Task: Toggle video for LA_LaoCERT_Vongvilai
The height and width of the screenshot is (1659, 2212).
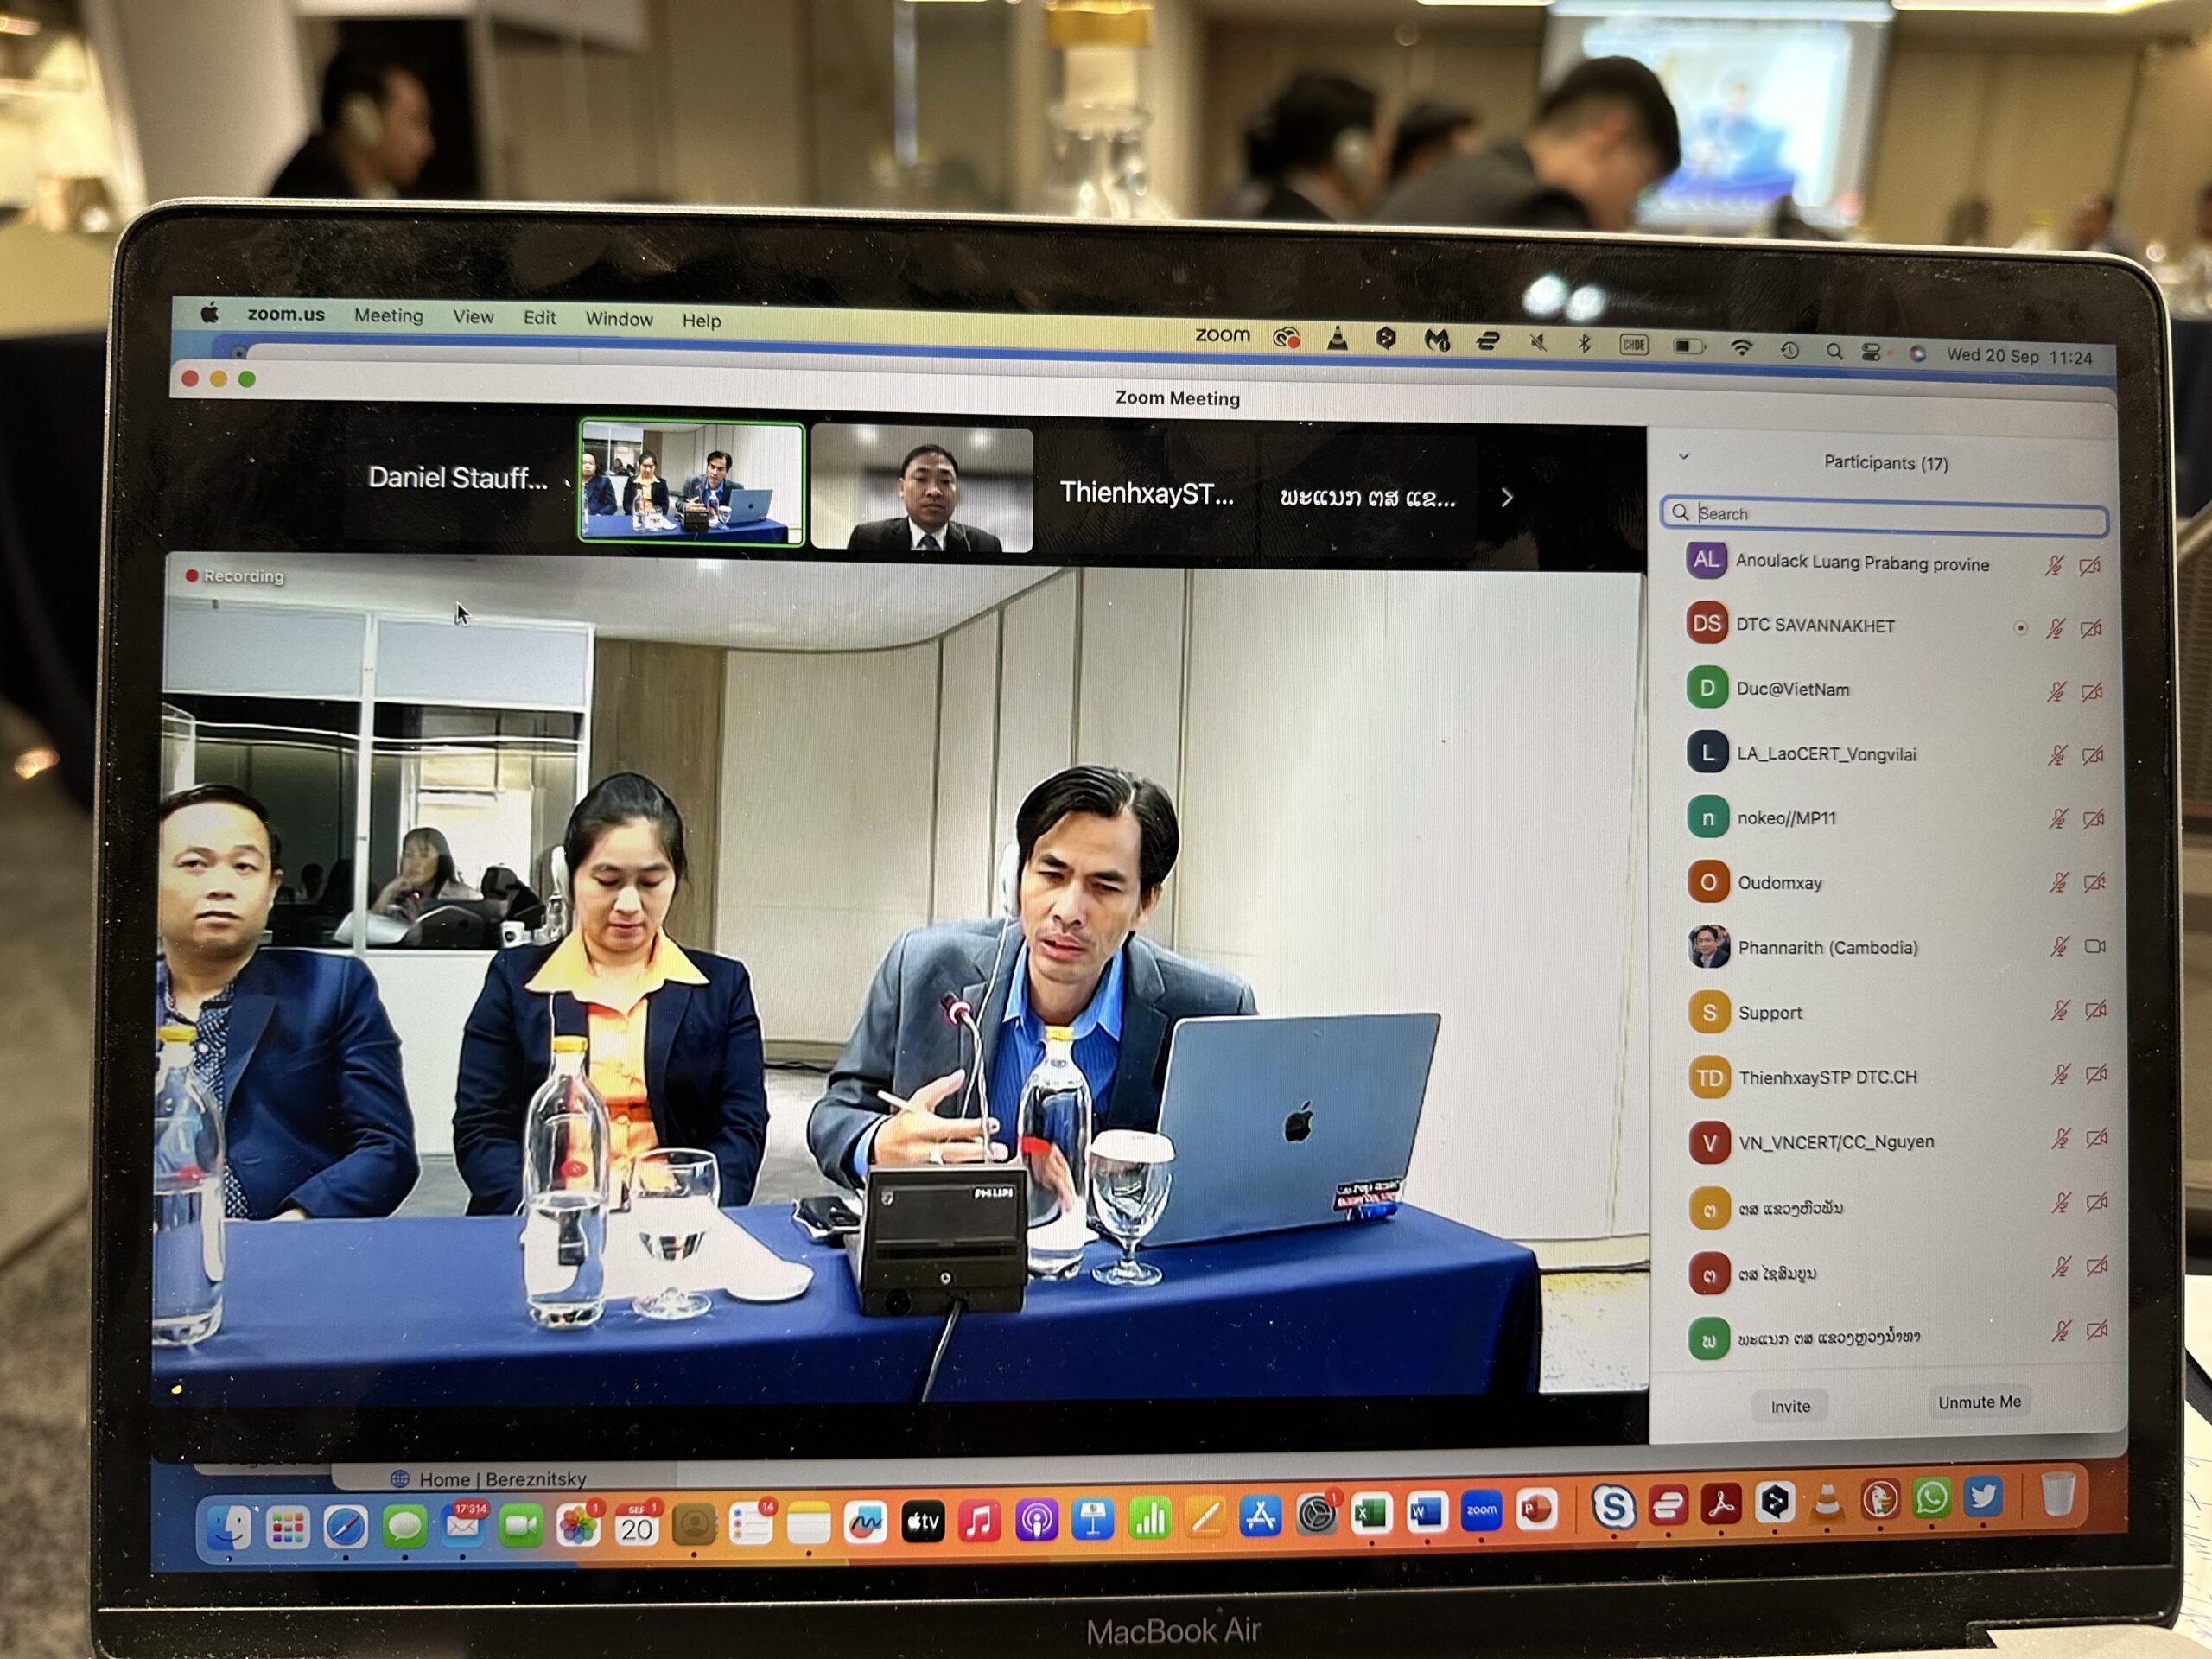Action: tap(2093, 756)
